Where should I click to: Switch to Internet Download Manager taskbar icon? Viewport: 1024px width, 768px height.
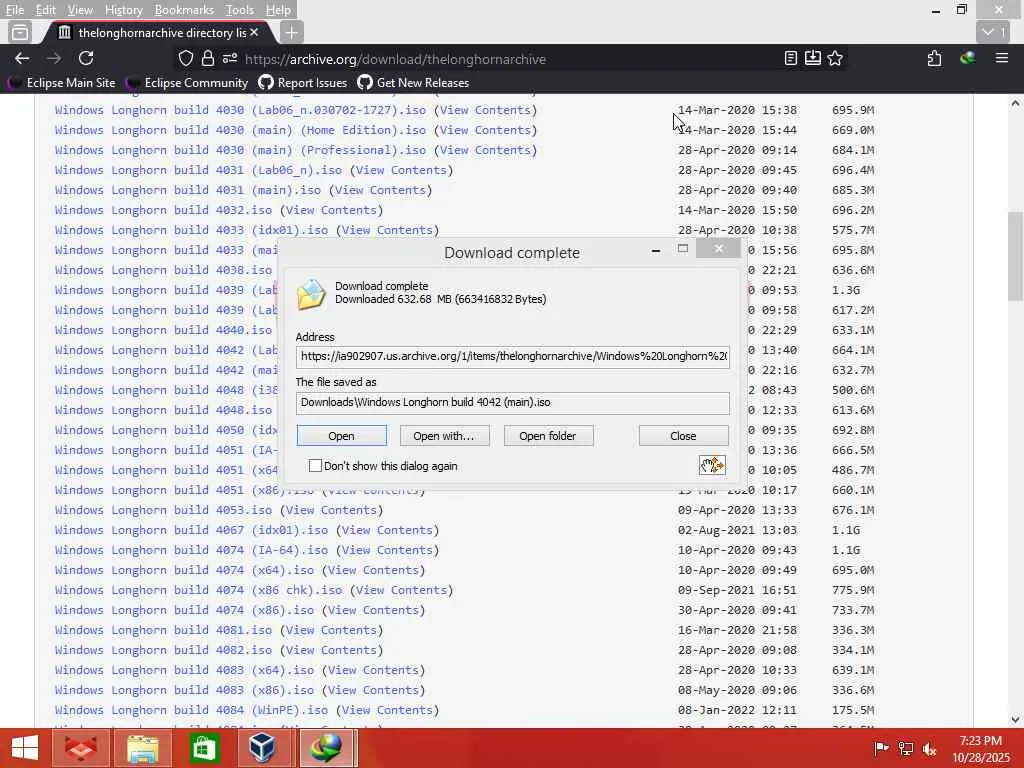coord(326,748)
